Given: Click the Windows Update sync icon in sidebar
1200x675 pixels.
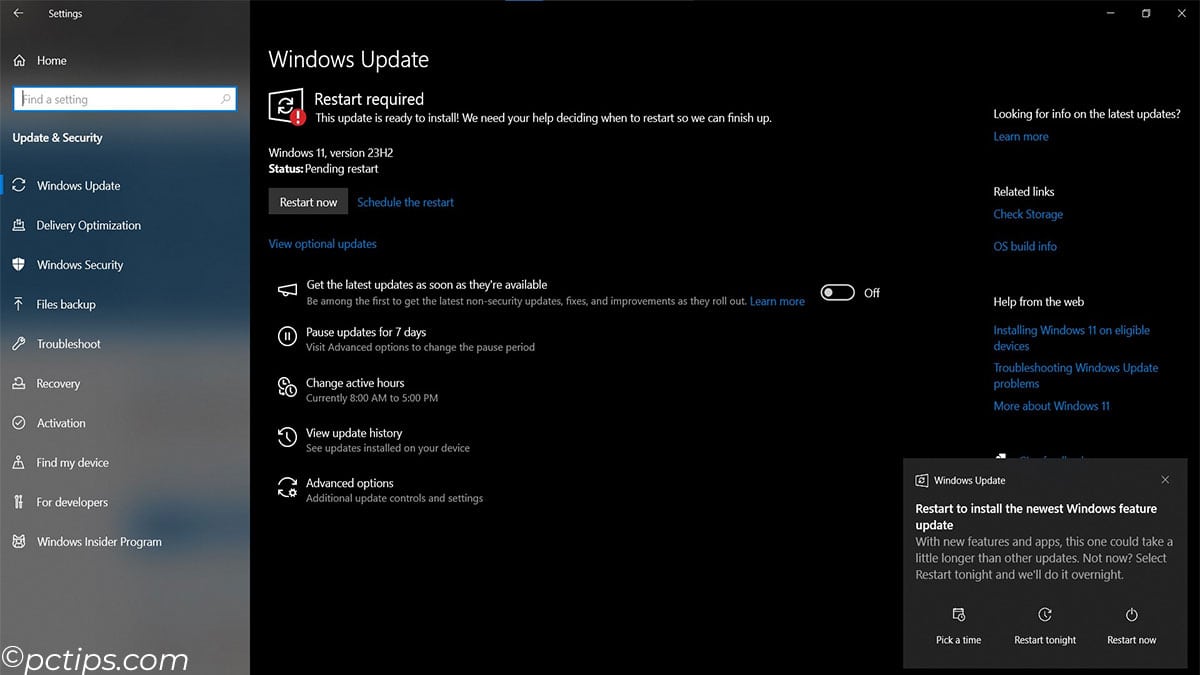Looking at the screenshot, I should pos(19,186).
